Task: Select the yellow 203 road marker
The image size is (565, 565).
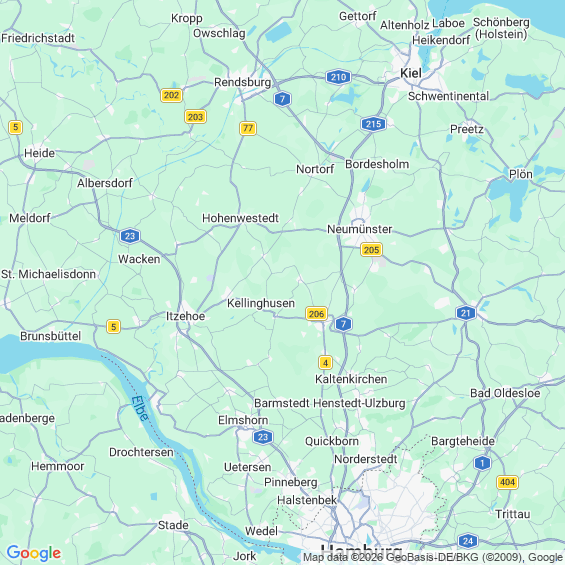Action: pyautogui.click(x=195, y=117)
